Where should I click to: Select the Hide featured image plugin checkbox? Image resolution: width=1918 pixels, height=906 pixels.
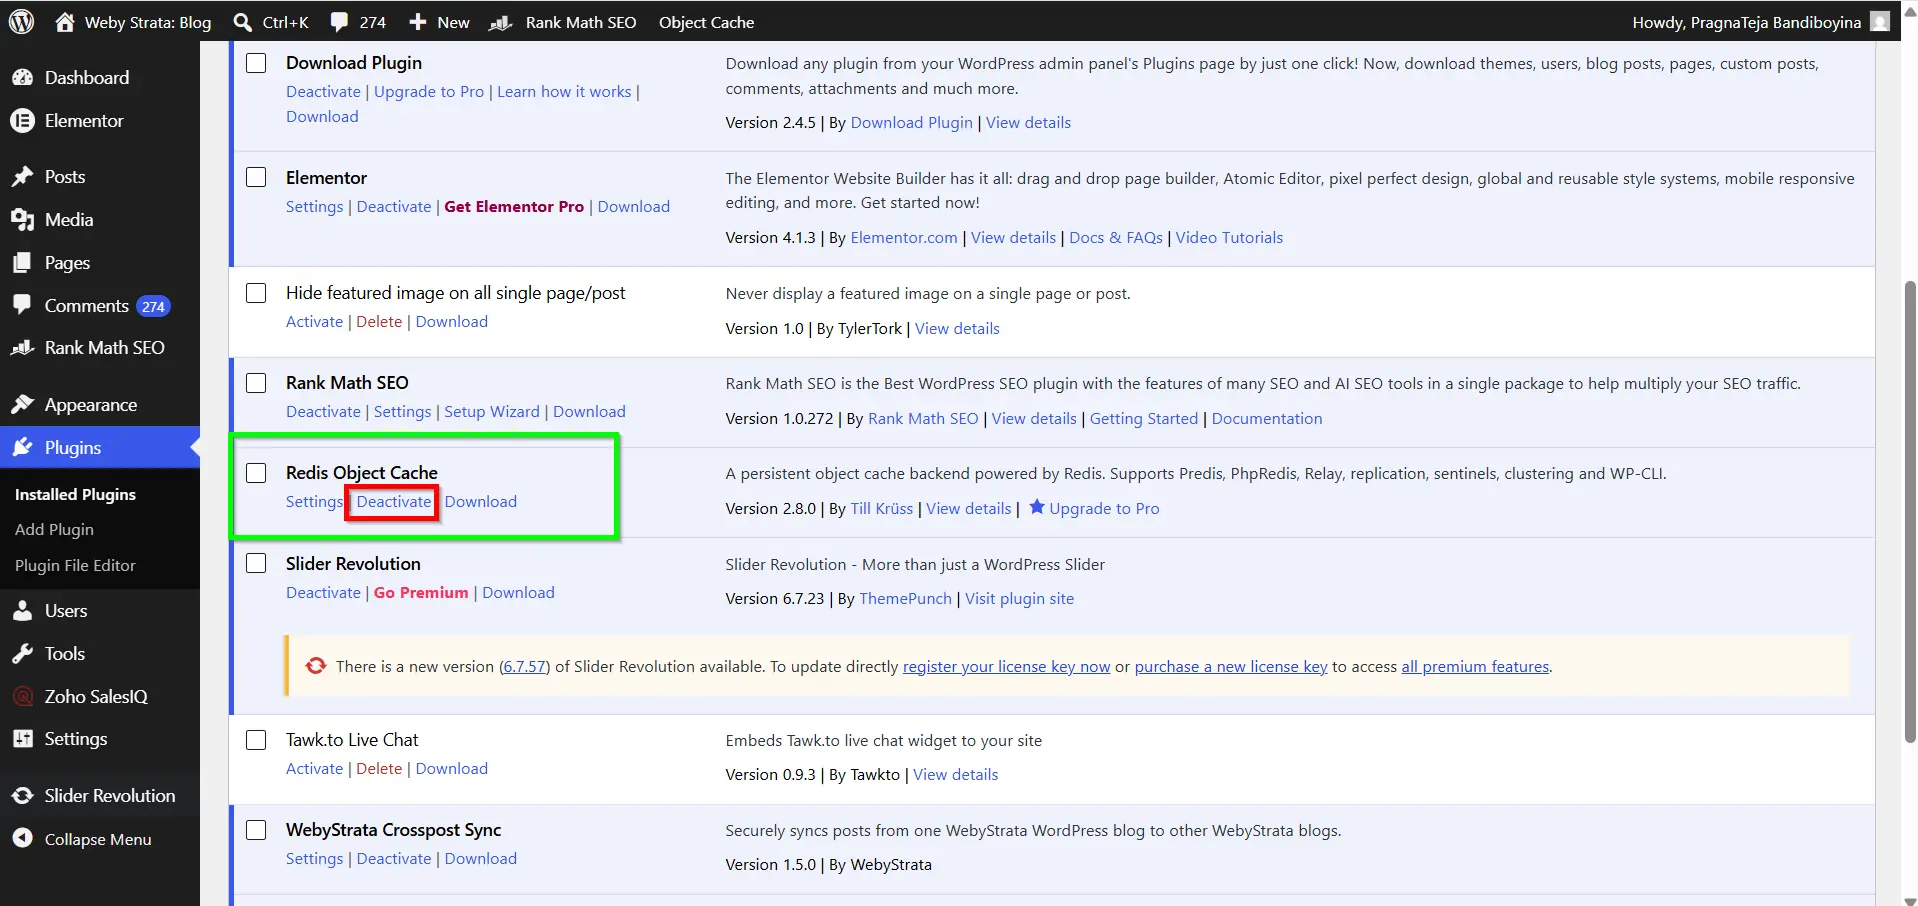tap(257, 293)
